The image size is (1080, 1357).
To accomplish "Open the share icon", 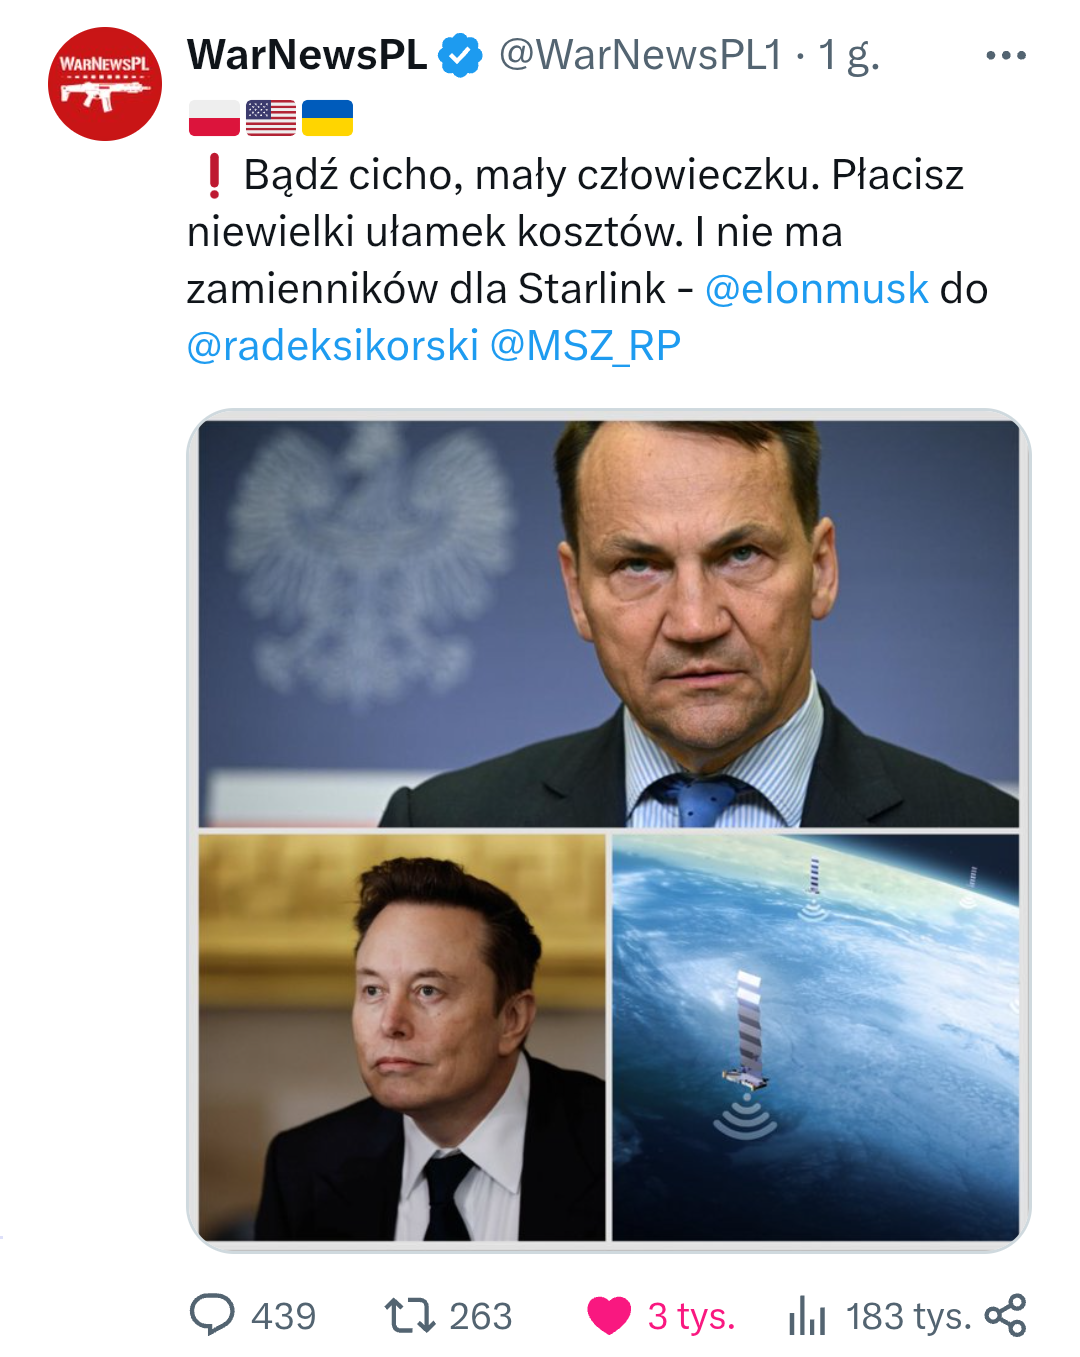I will (1005, 1315).
